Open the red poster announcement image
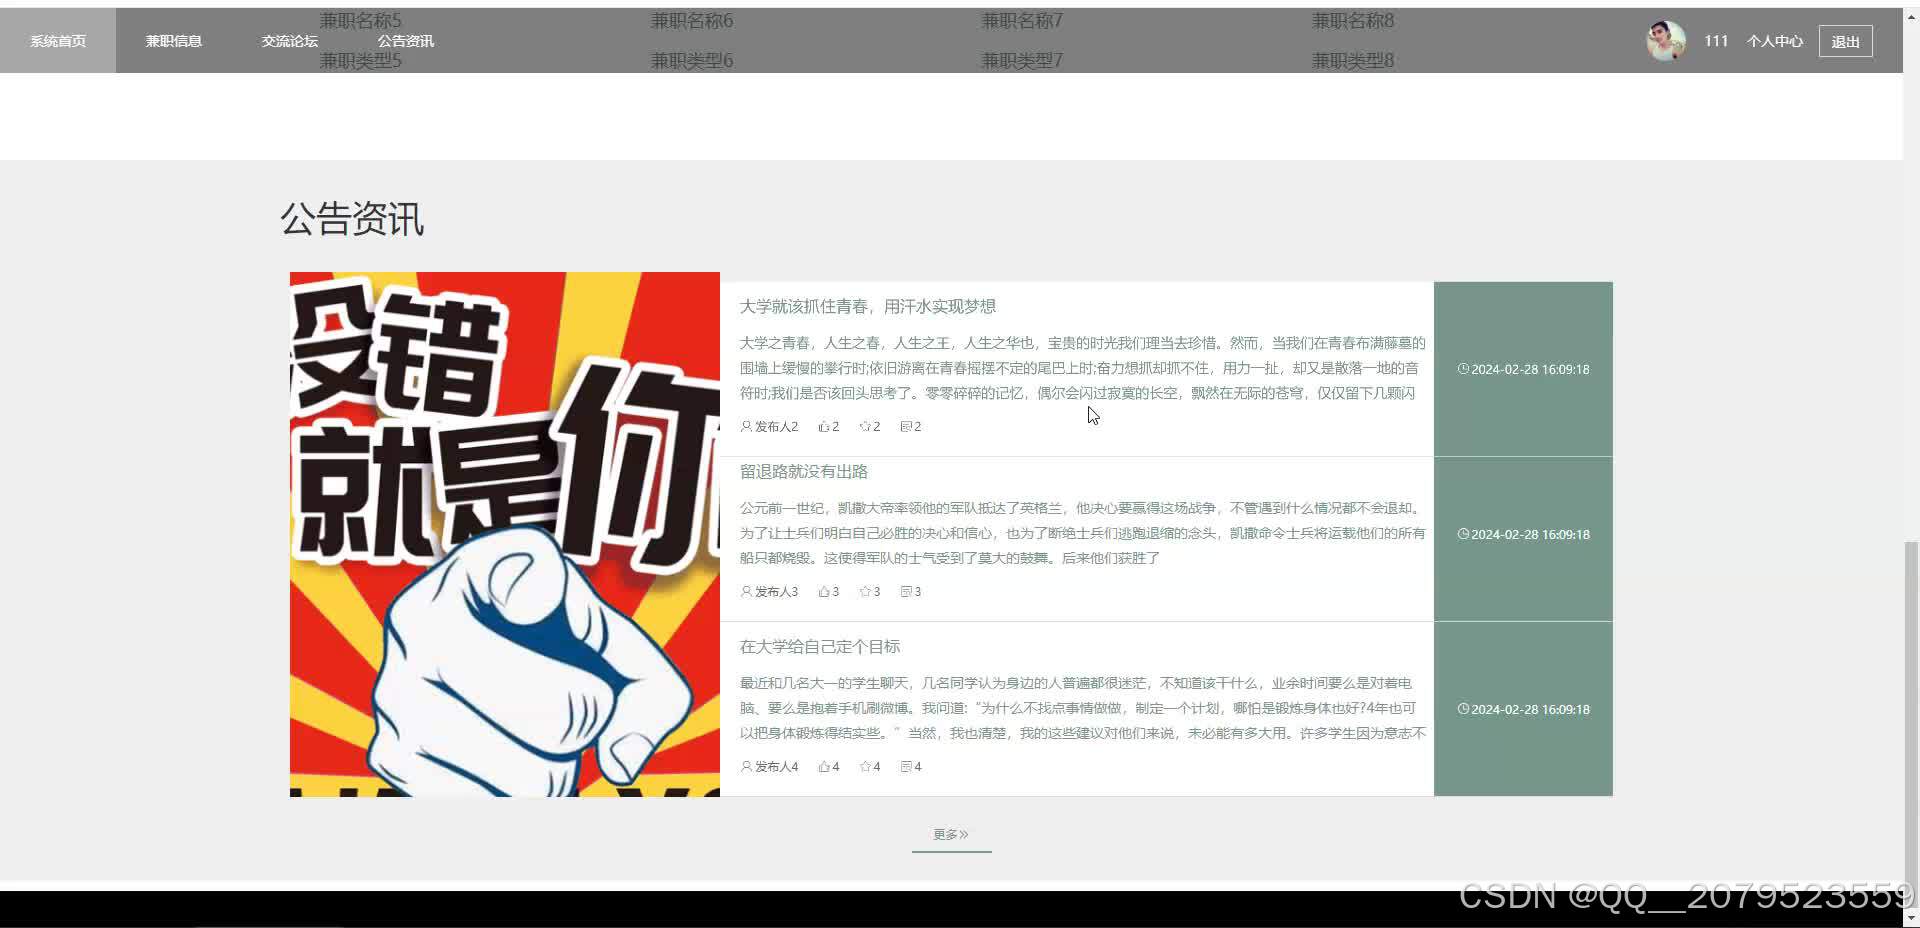Screen dimensions: 1920x928 click(x=505, y=534)
